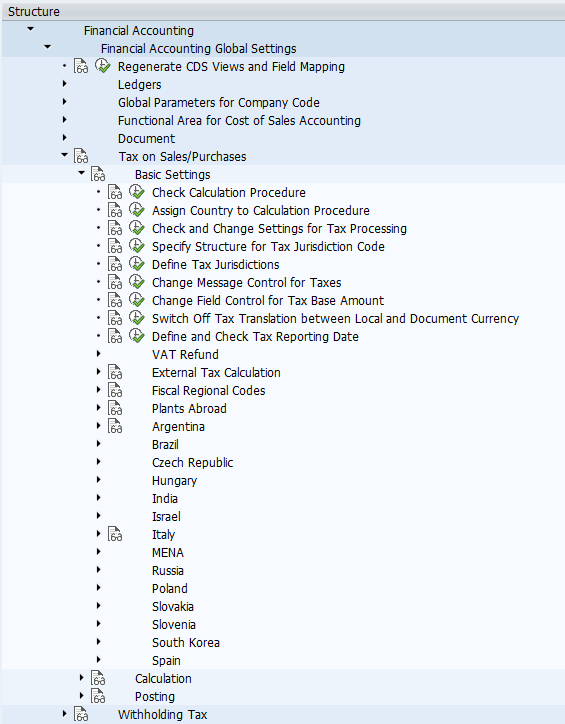The height and width of the screenshot is (724, 565).
Task: Expand the Brazil node
Action: pyautogui.click(x=99, y=444)
